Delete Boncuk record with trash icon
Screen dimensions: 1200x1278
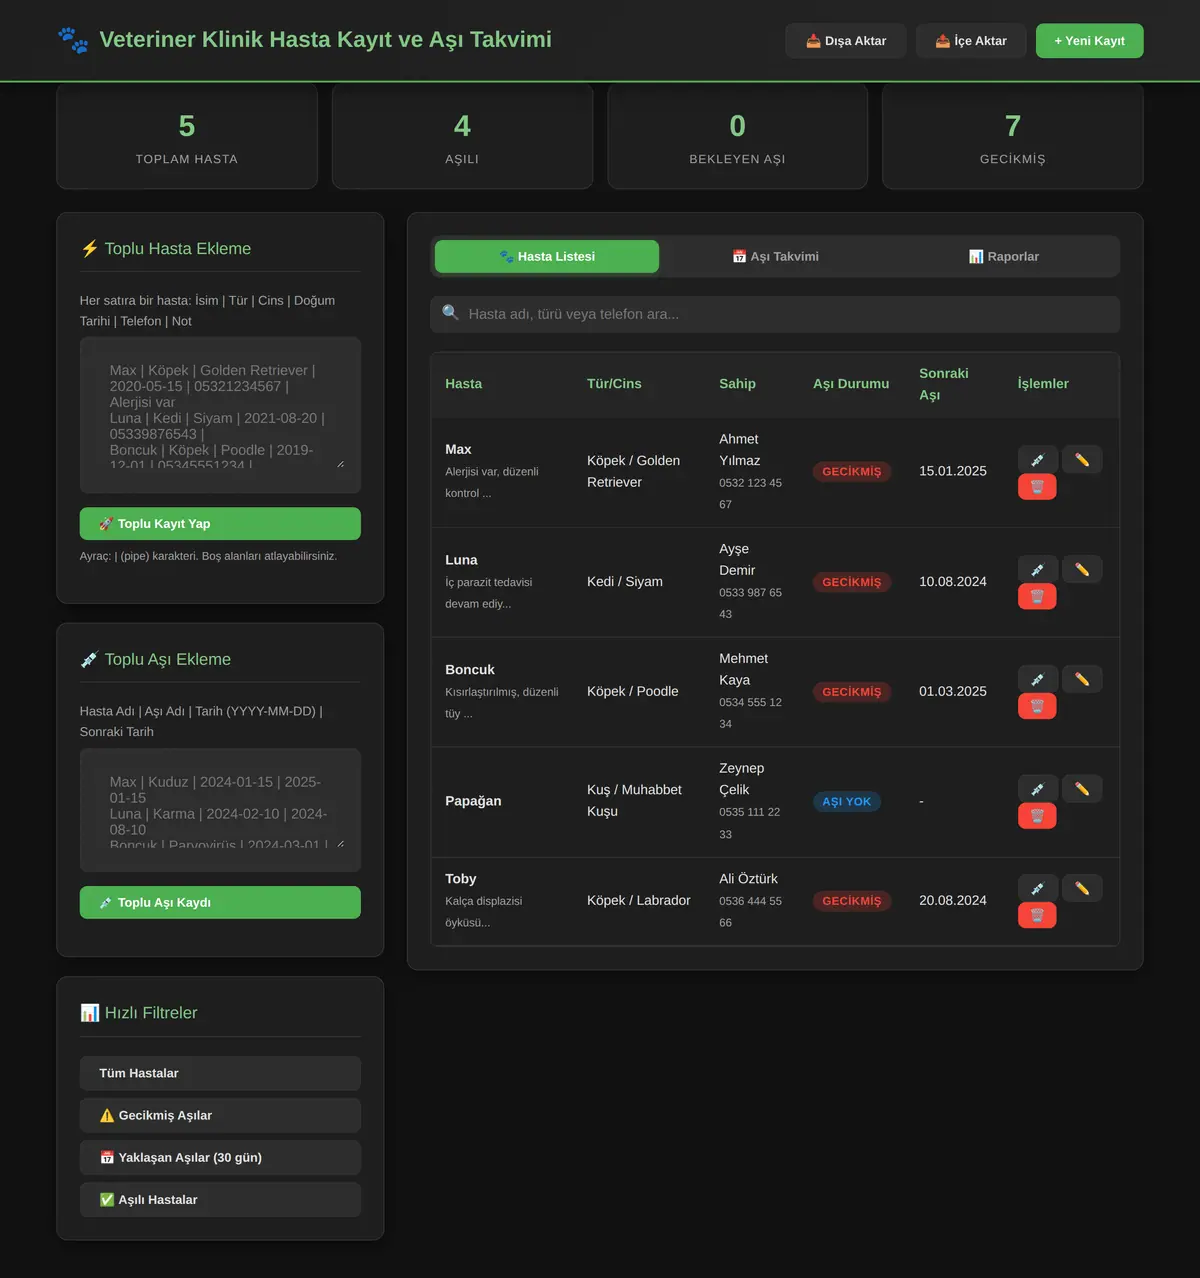point(1037,706)
